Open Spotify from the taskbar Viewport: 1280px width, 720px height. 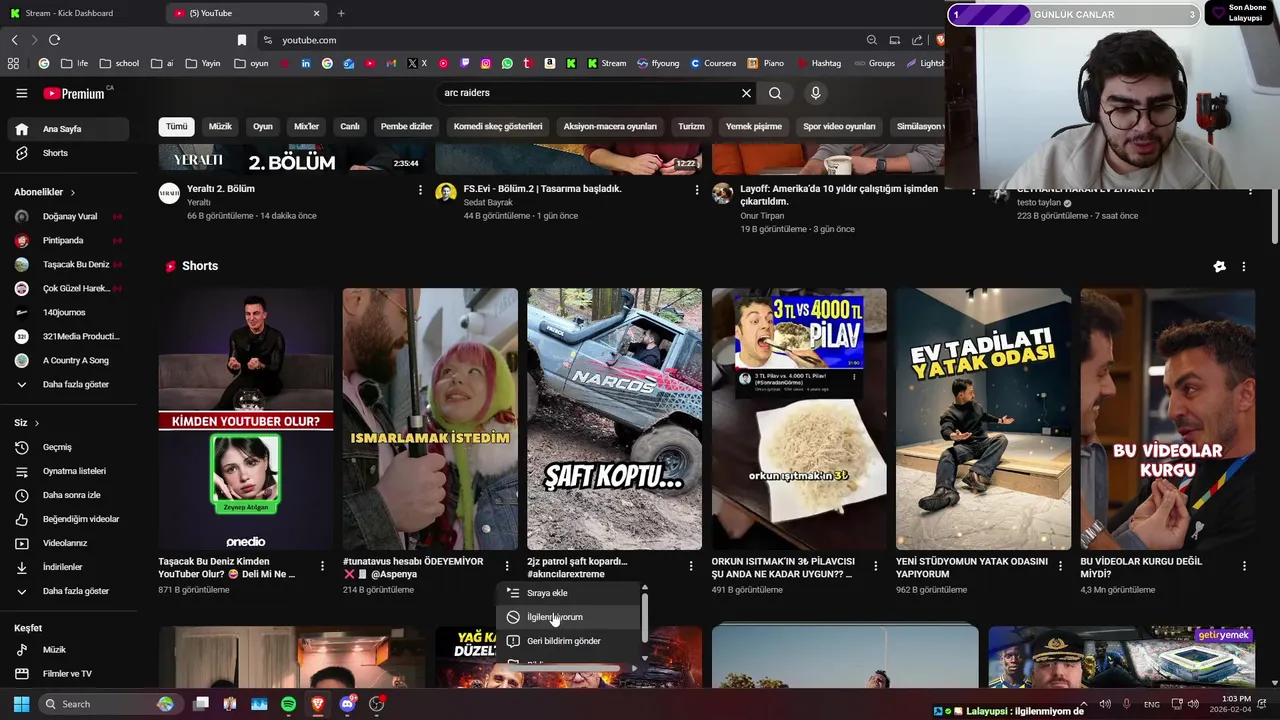pyautogui.click(x=289, y=704)
